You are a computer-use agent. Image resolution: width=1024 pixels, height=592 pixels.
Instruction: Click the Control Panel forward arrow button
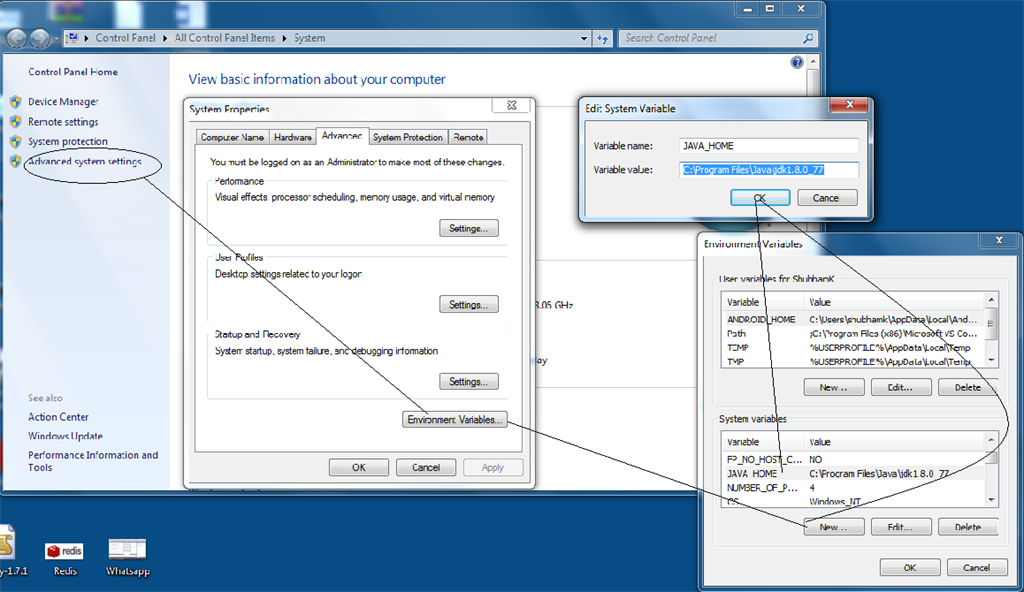pos(39,39)
